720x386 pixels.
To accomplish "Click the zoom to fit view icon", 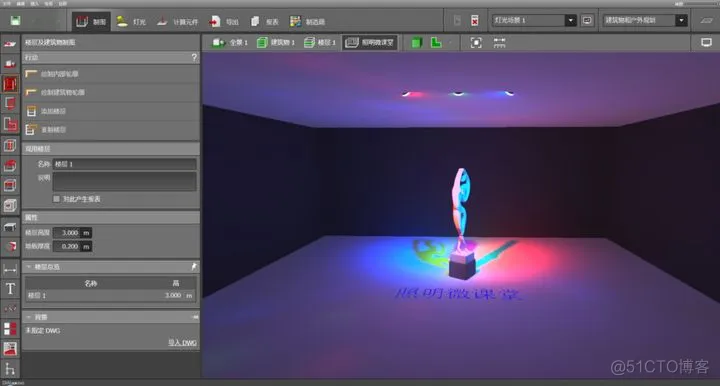I will tap(476, 43).
